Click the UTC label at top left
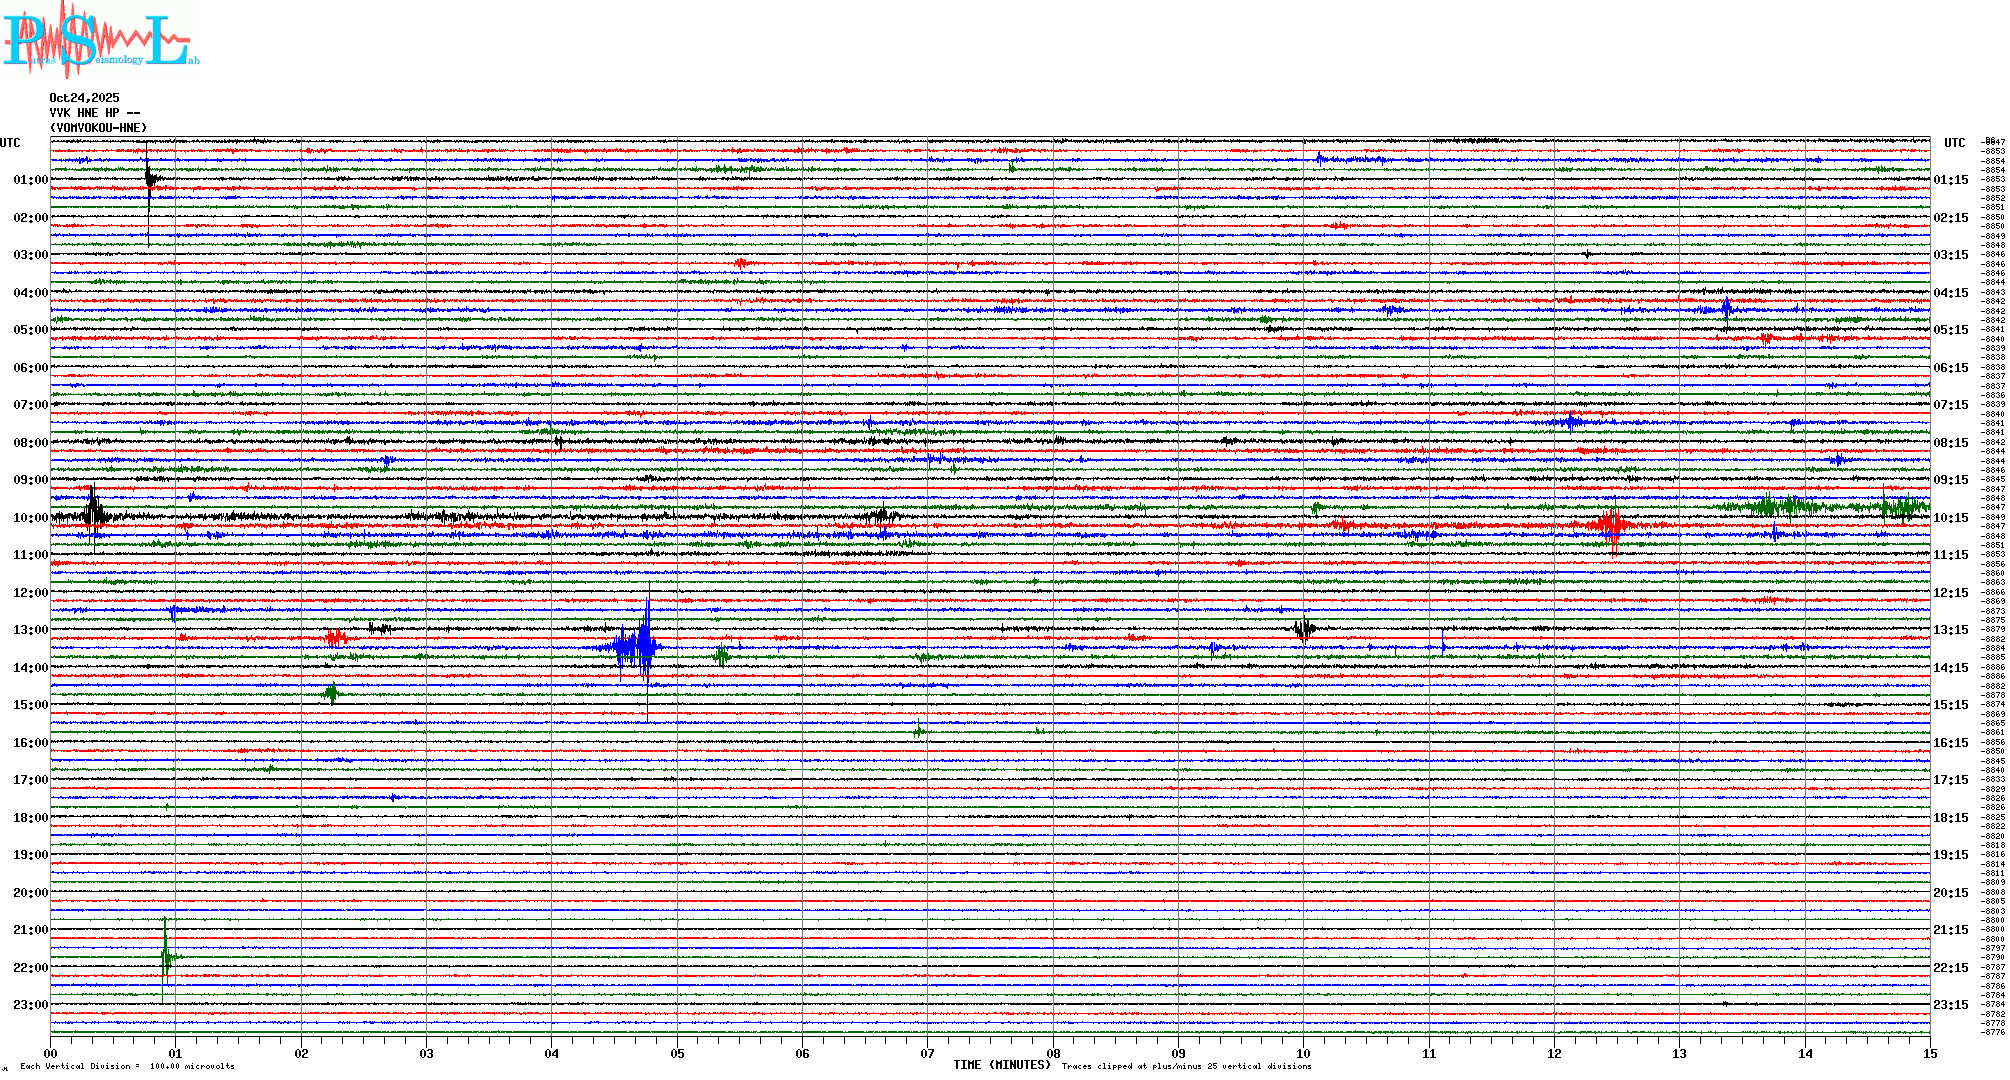This screenshot has height=1080, width=2010. click(10, 143)
